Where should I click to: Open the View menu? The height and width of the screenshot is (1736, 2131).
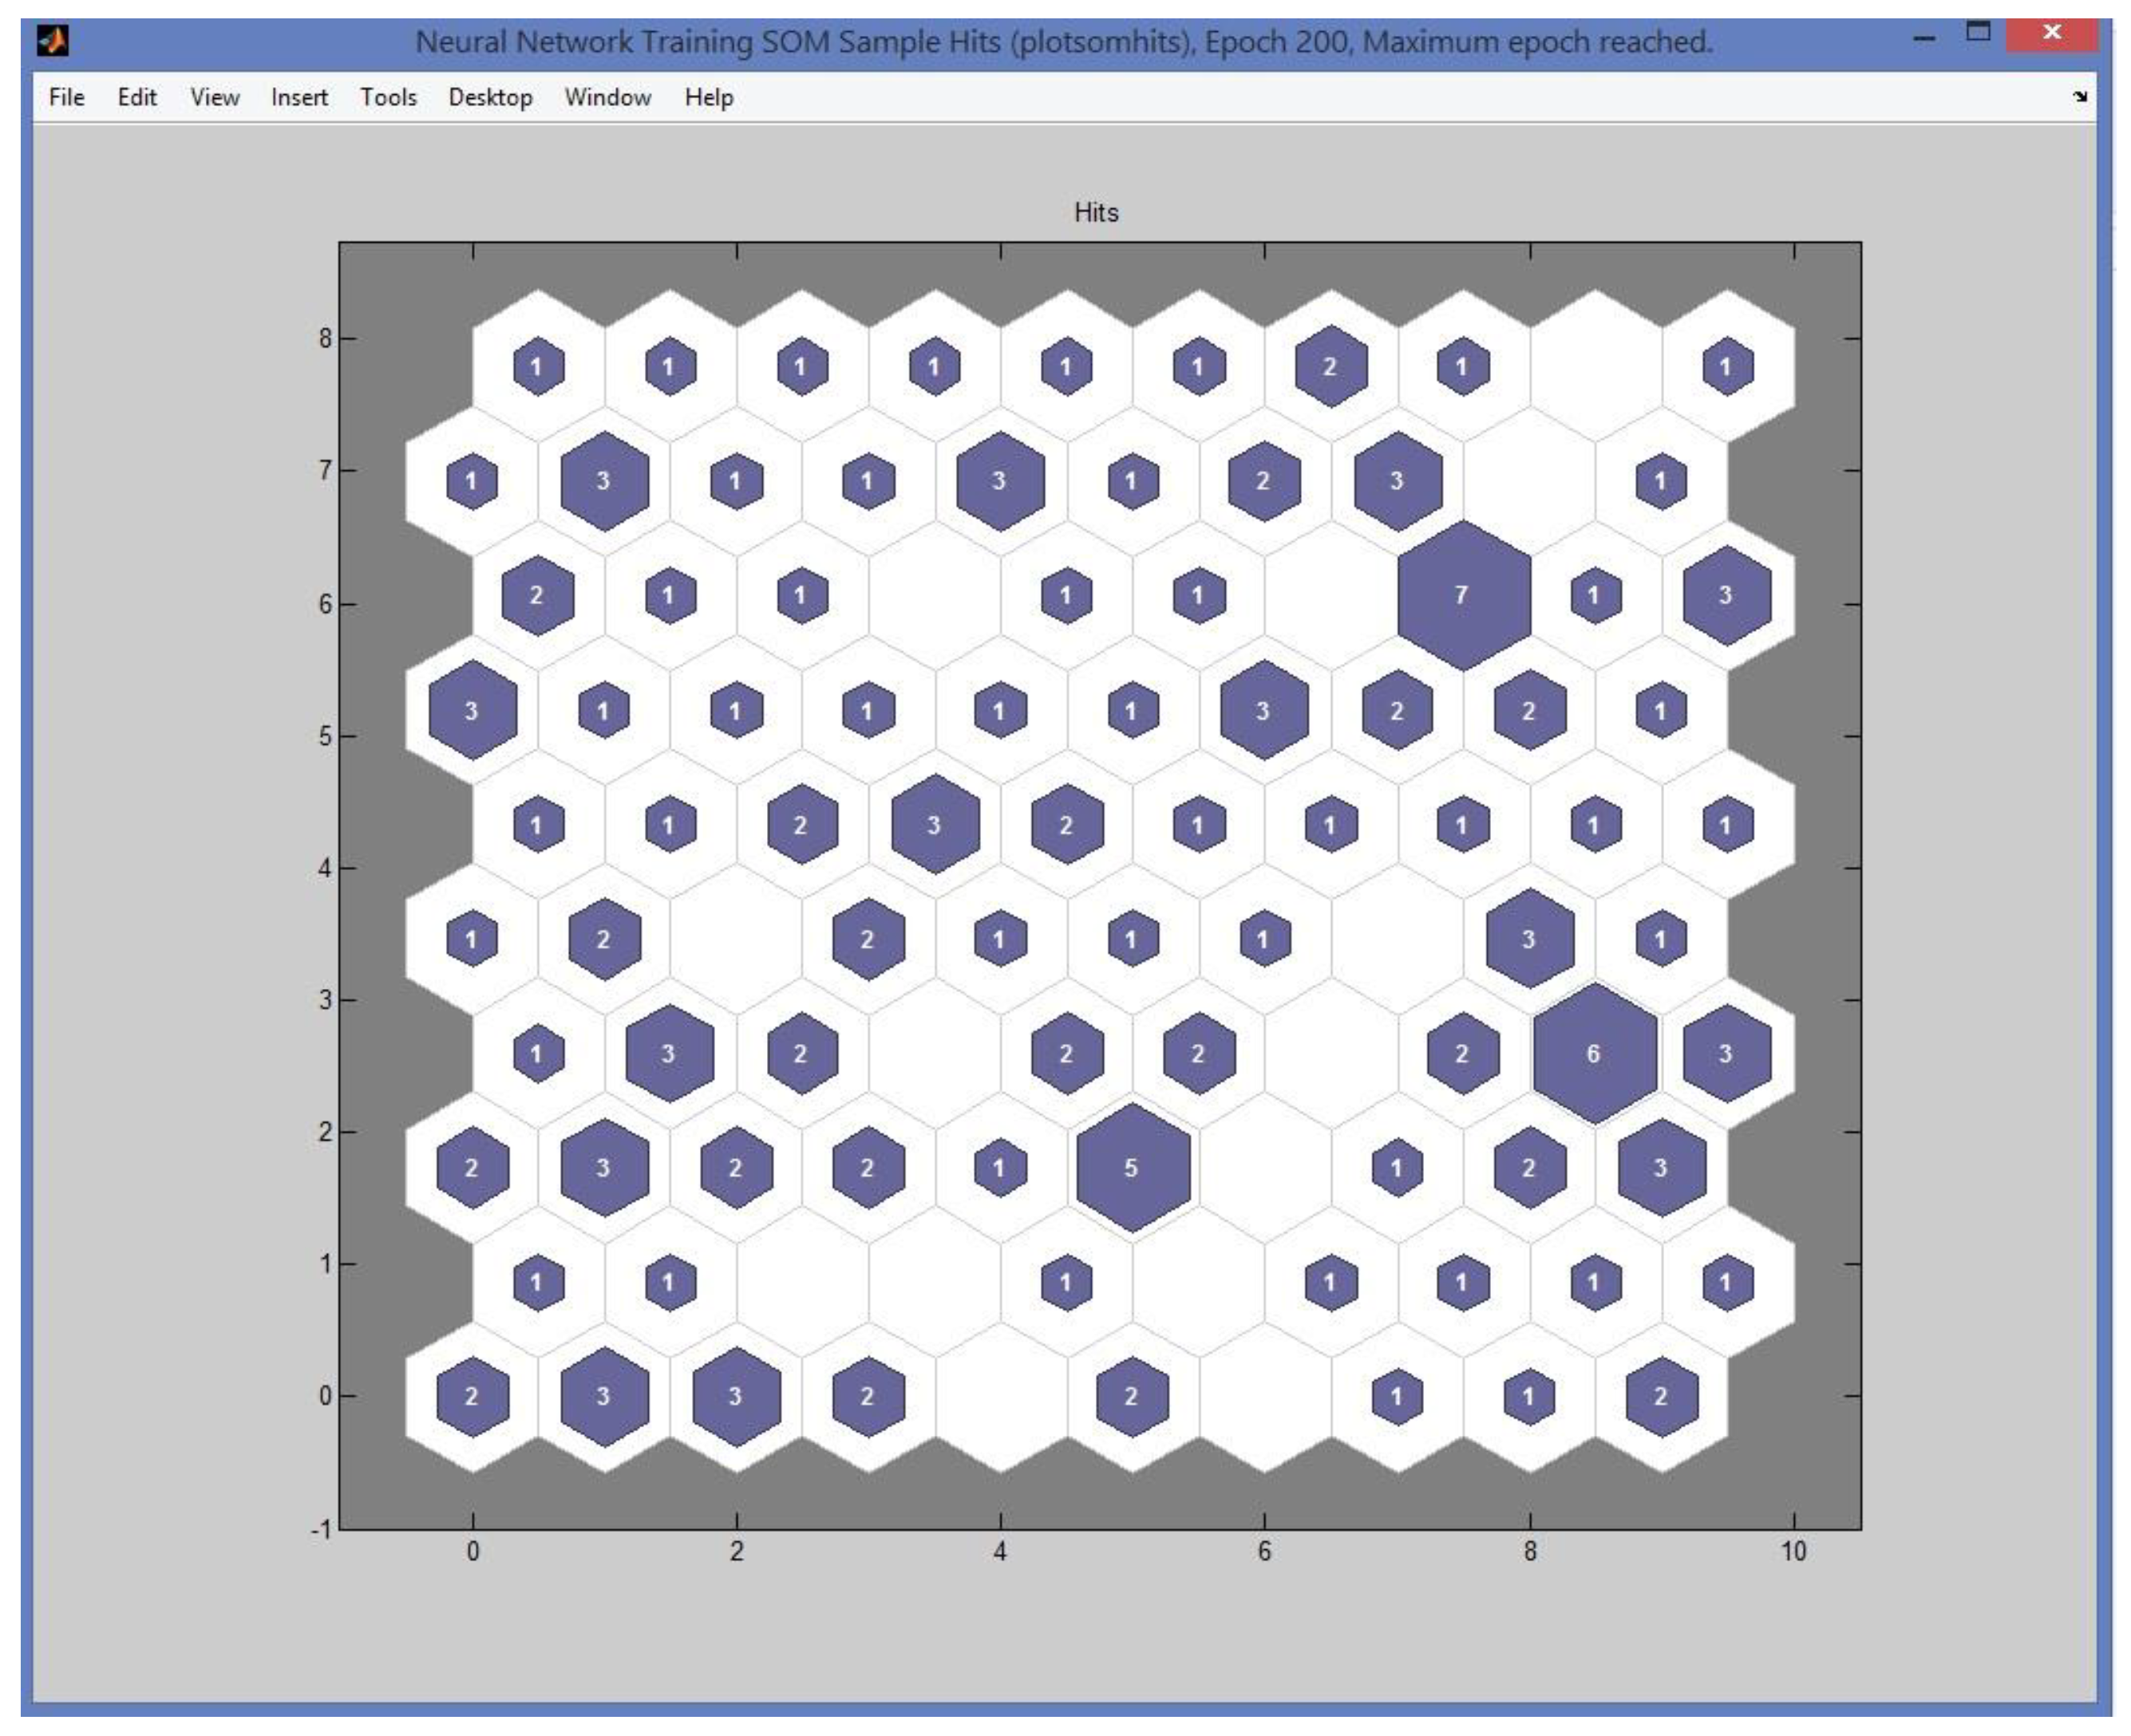click(215, 97)
